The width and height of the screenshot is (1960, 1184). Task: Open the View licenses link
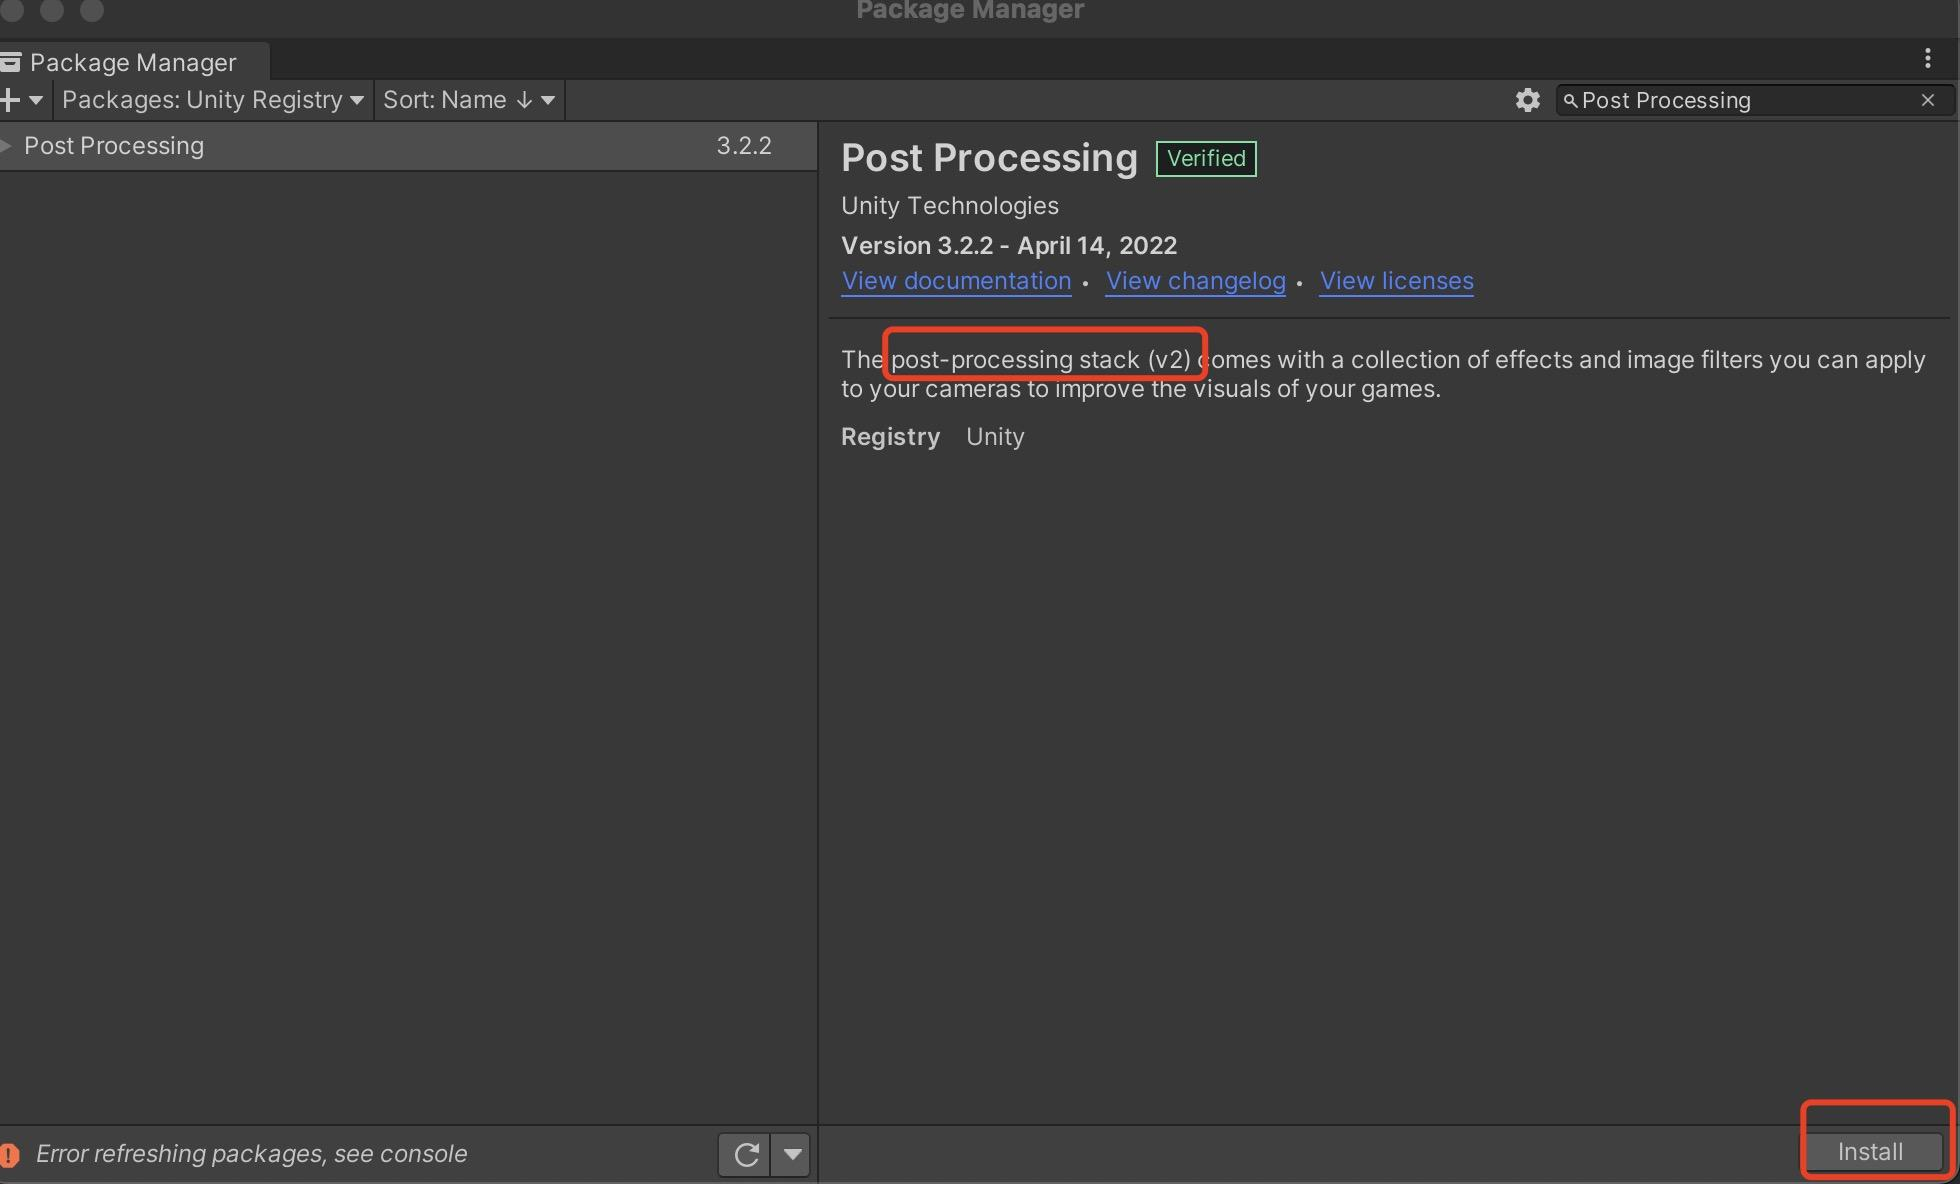point(1396,281)
